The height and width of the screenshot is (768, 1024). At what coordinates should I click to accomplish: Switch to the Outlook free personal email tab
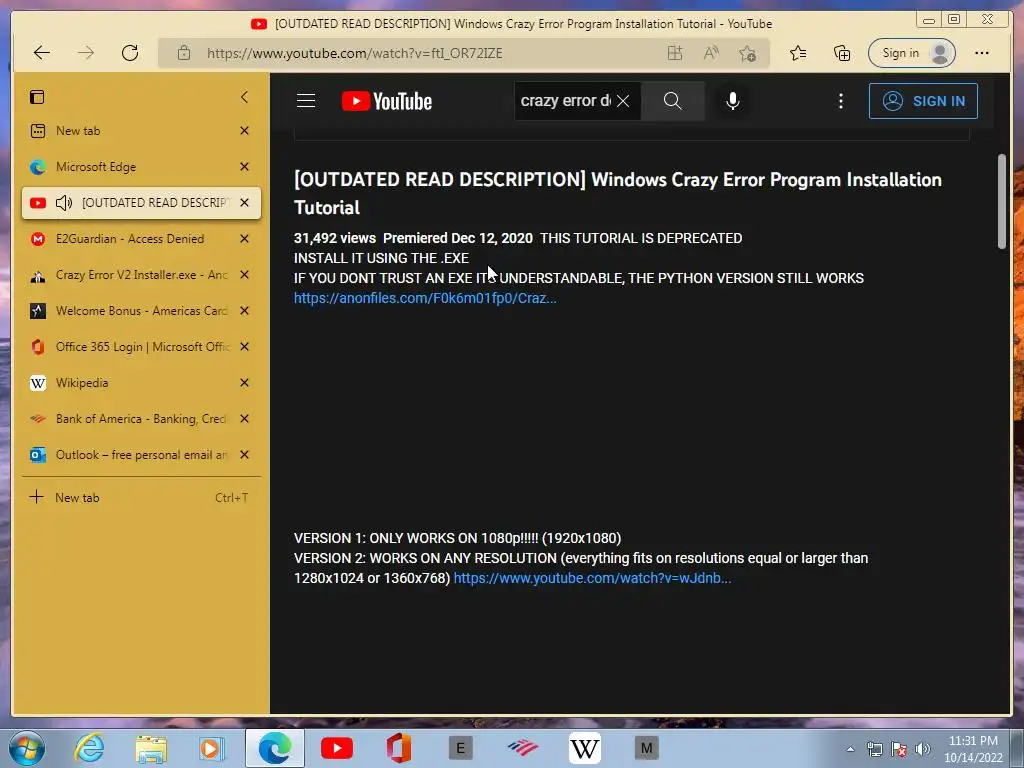coord(141,455)
